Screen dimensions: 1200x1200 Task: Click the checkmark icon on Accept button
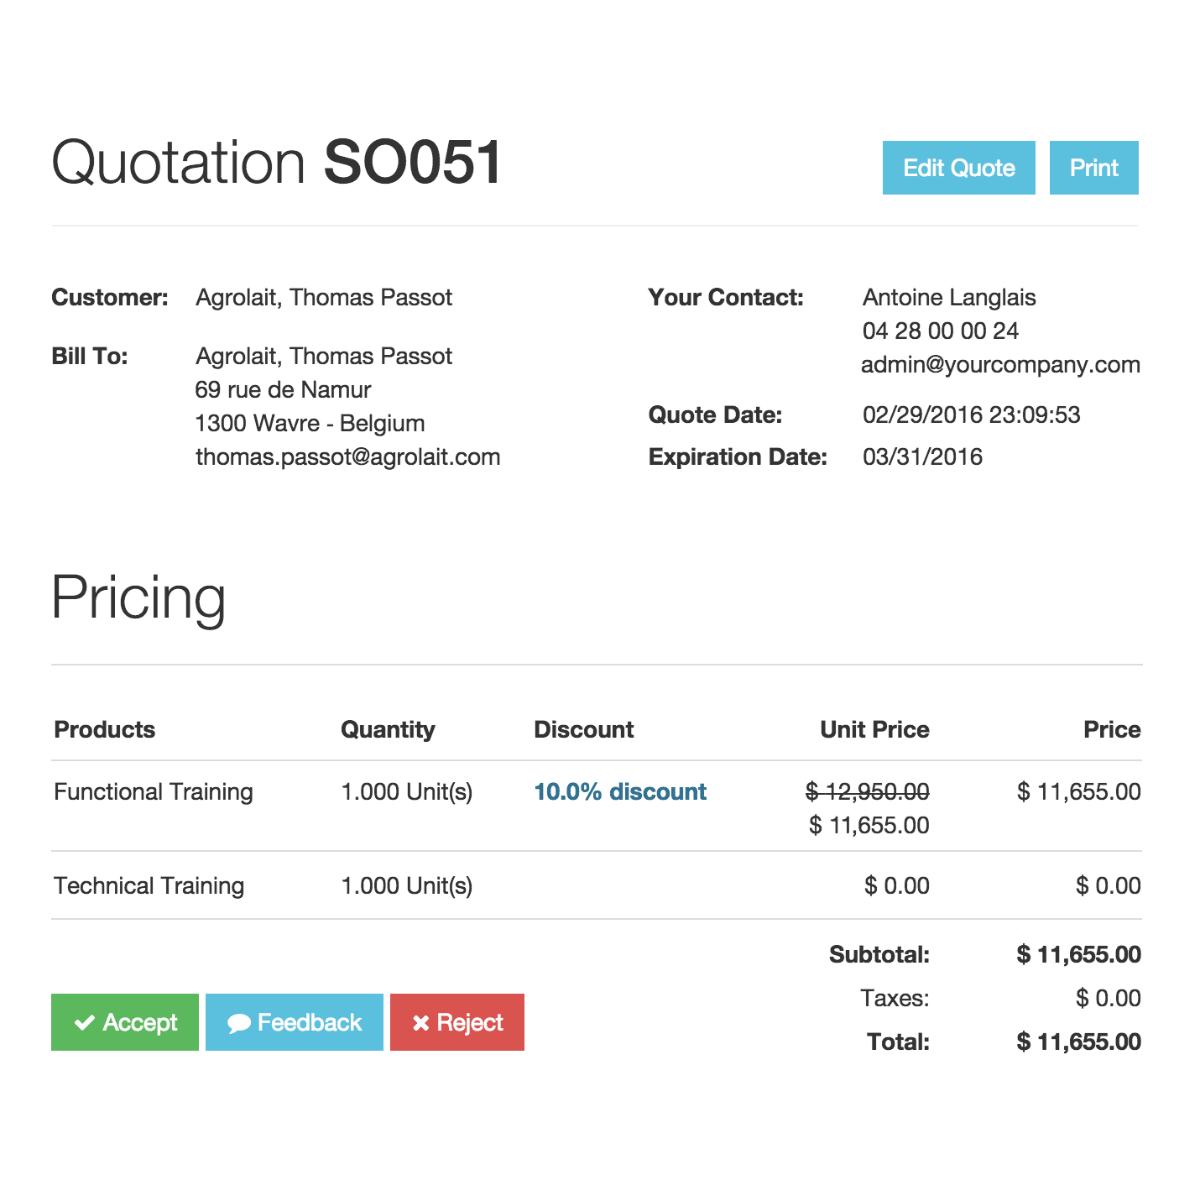(x=85, y=1023)
